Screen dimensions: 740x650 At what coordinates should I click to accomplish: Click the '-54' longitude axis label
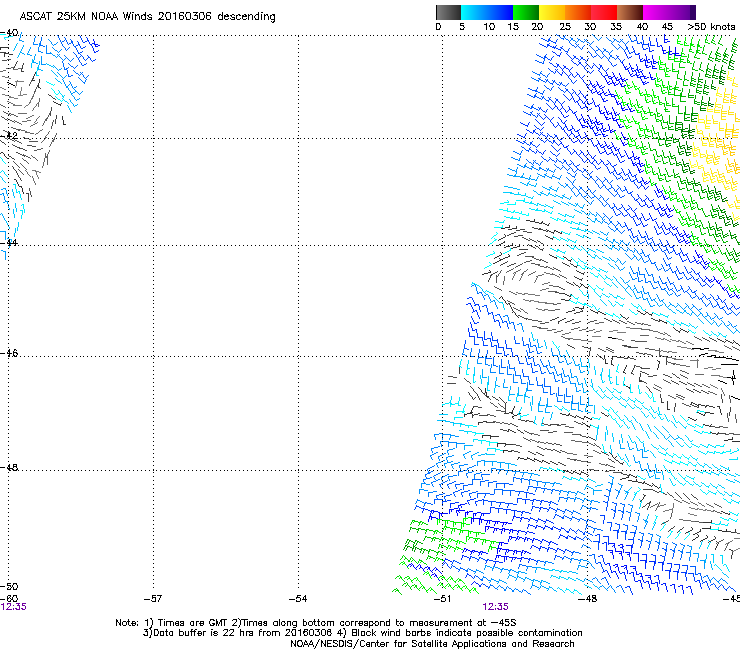coord(298,599)
